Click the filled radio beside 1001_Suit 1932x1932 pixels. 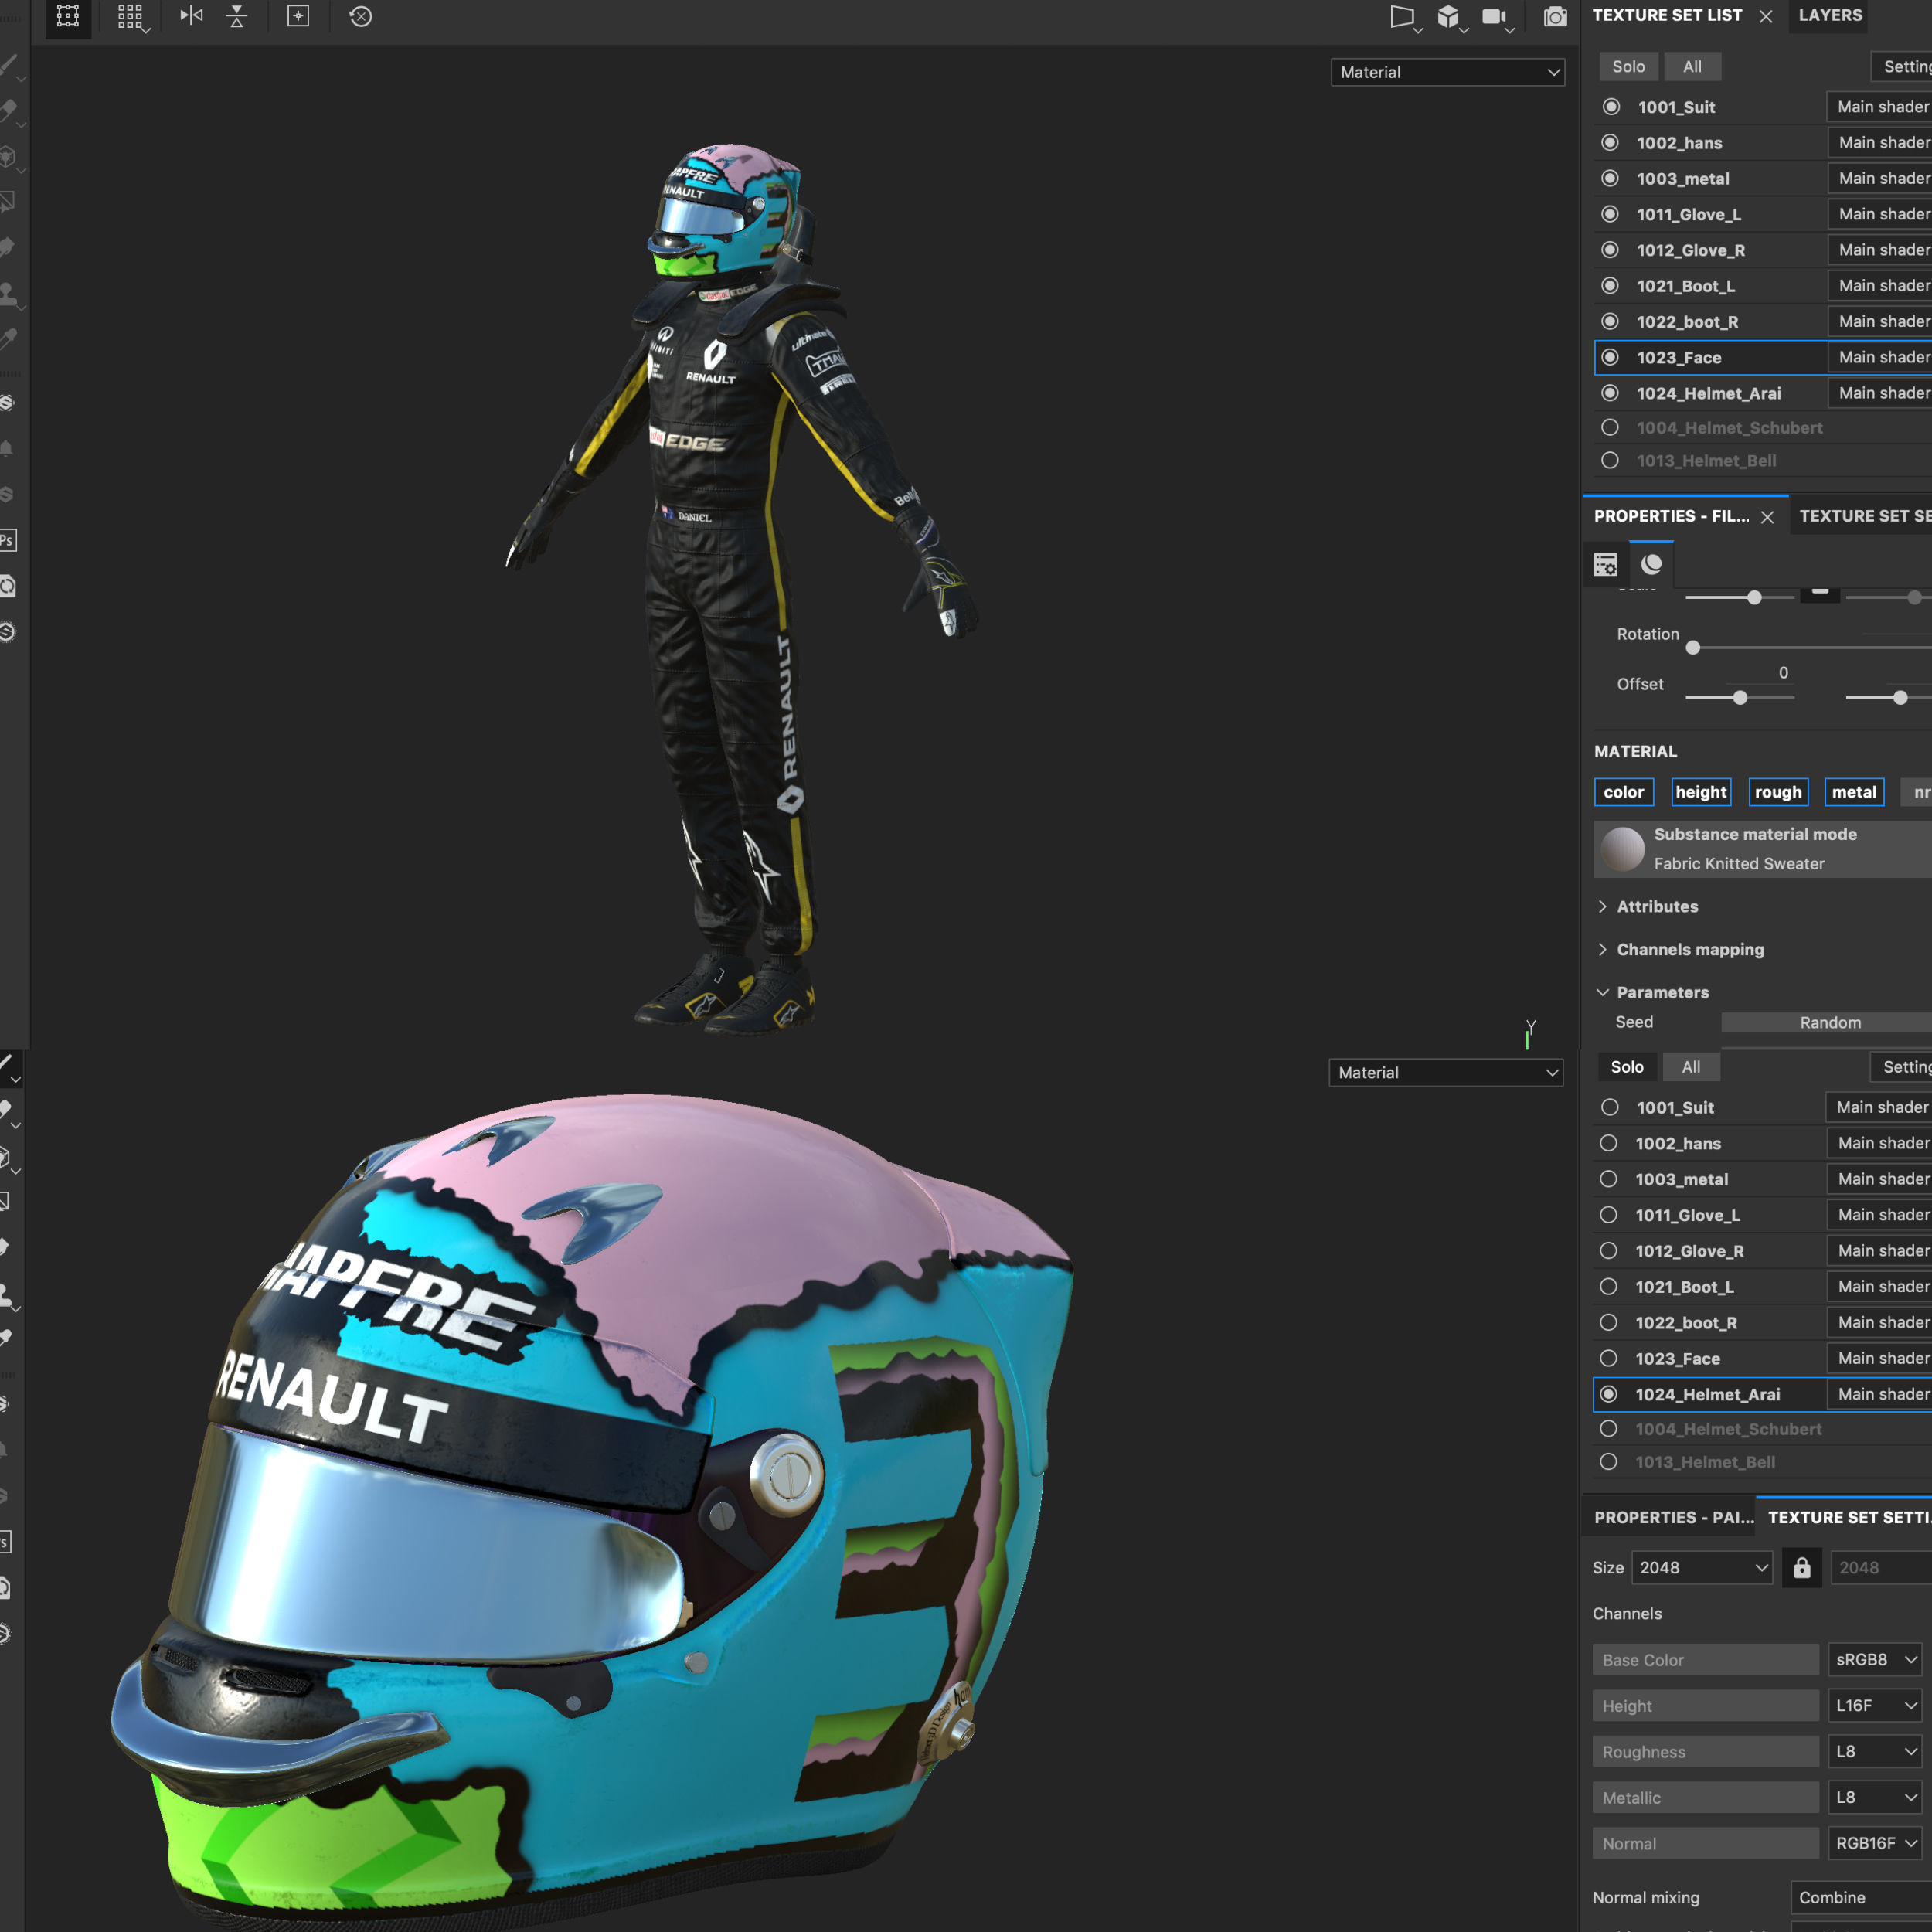point(1611,106)
